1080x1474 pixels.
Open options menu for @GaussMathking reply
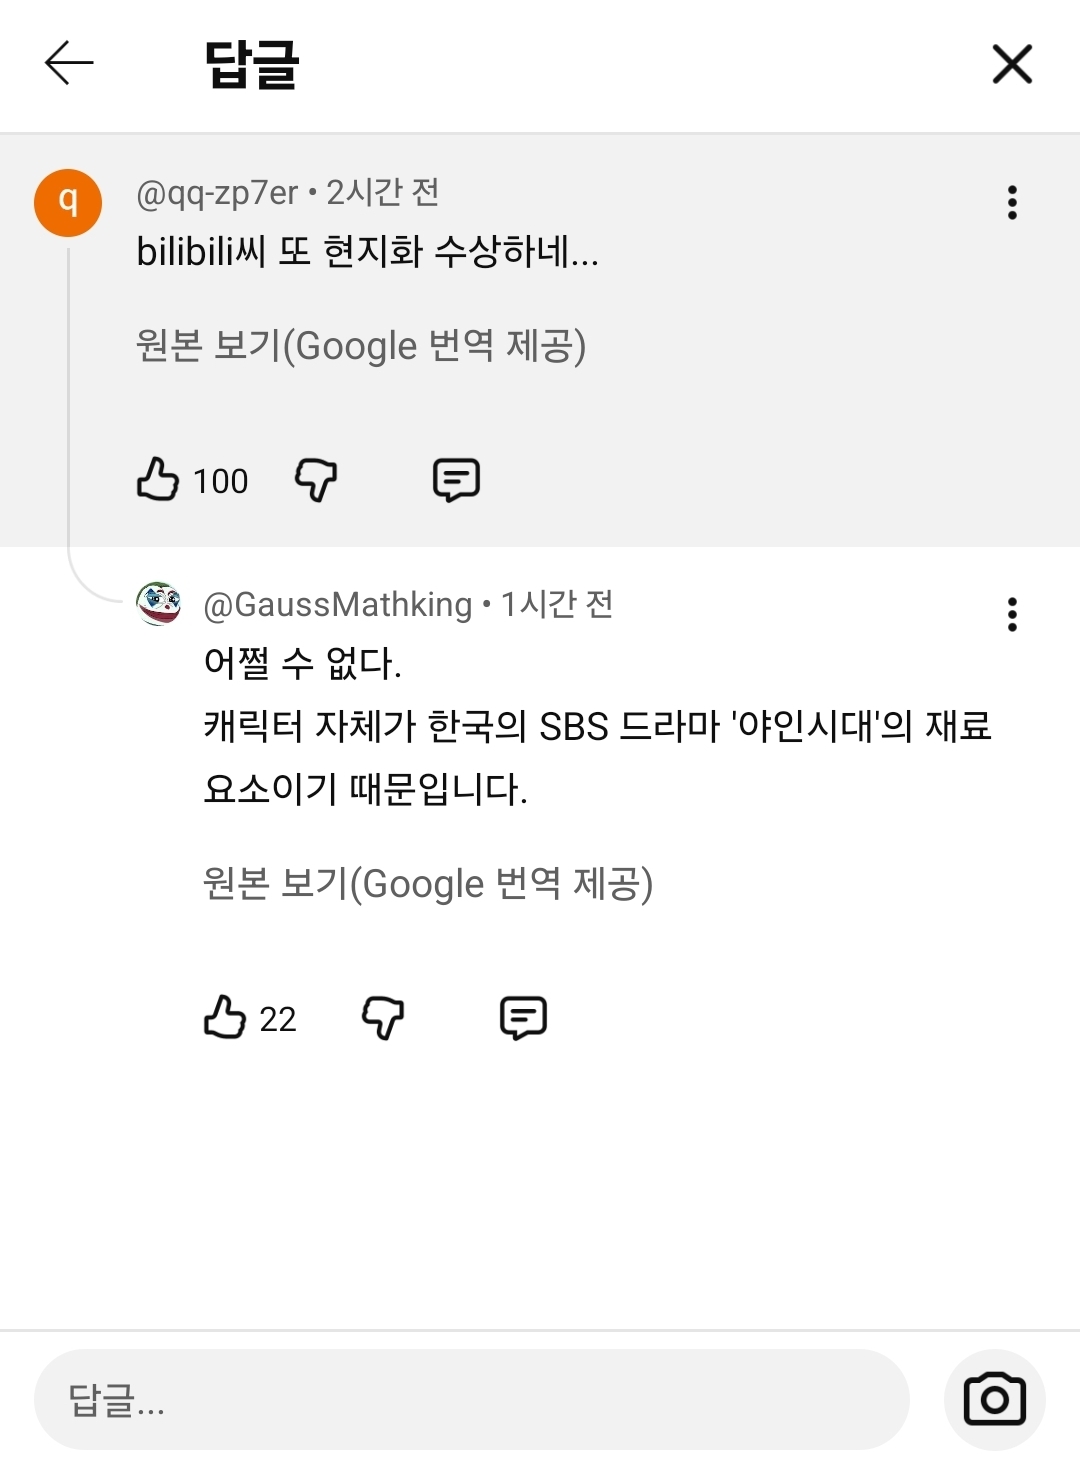point(1012,614)
